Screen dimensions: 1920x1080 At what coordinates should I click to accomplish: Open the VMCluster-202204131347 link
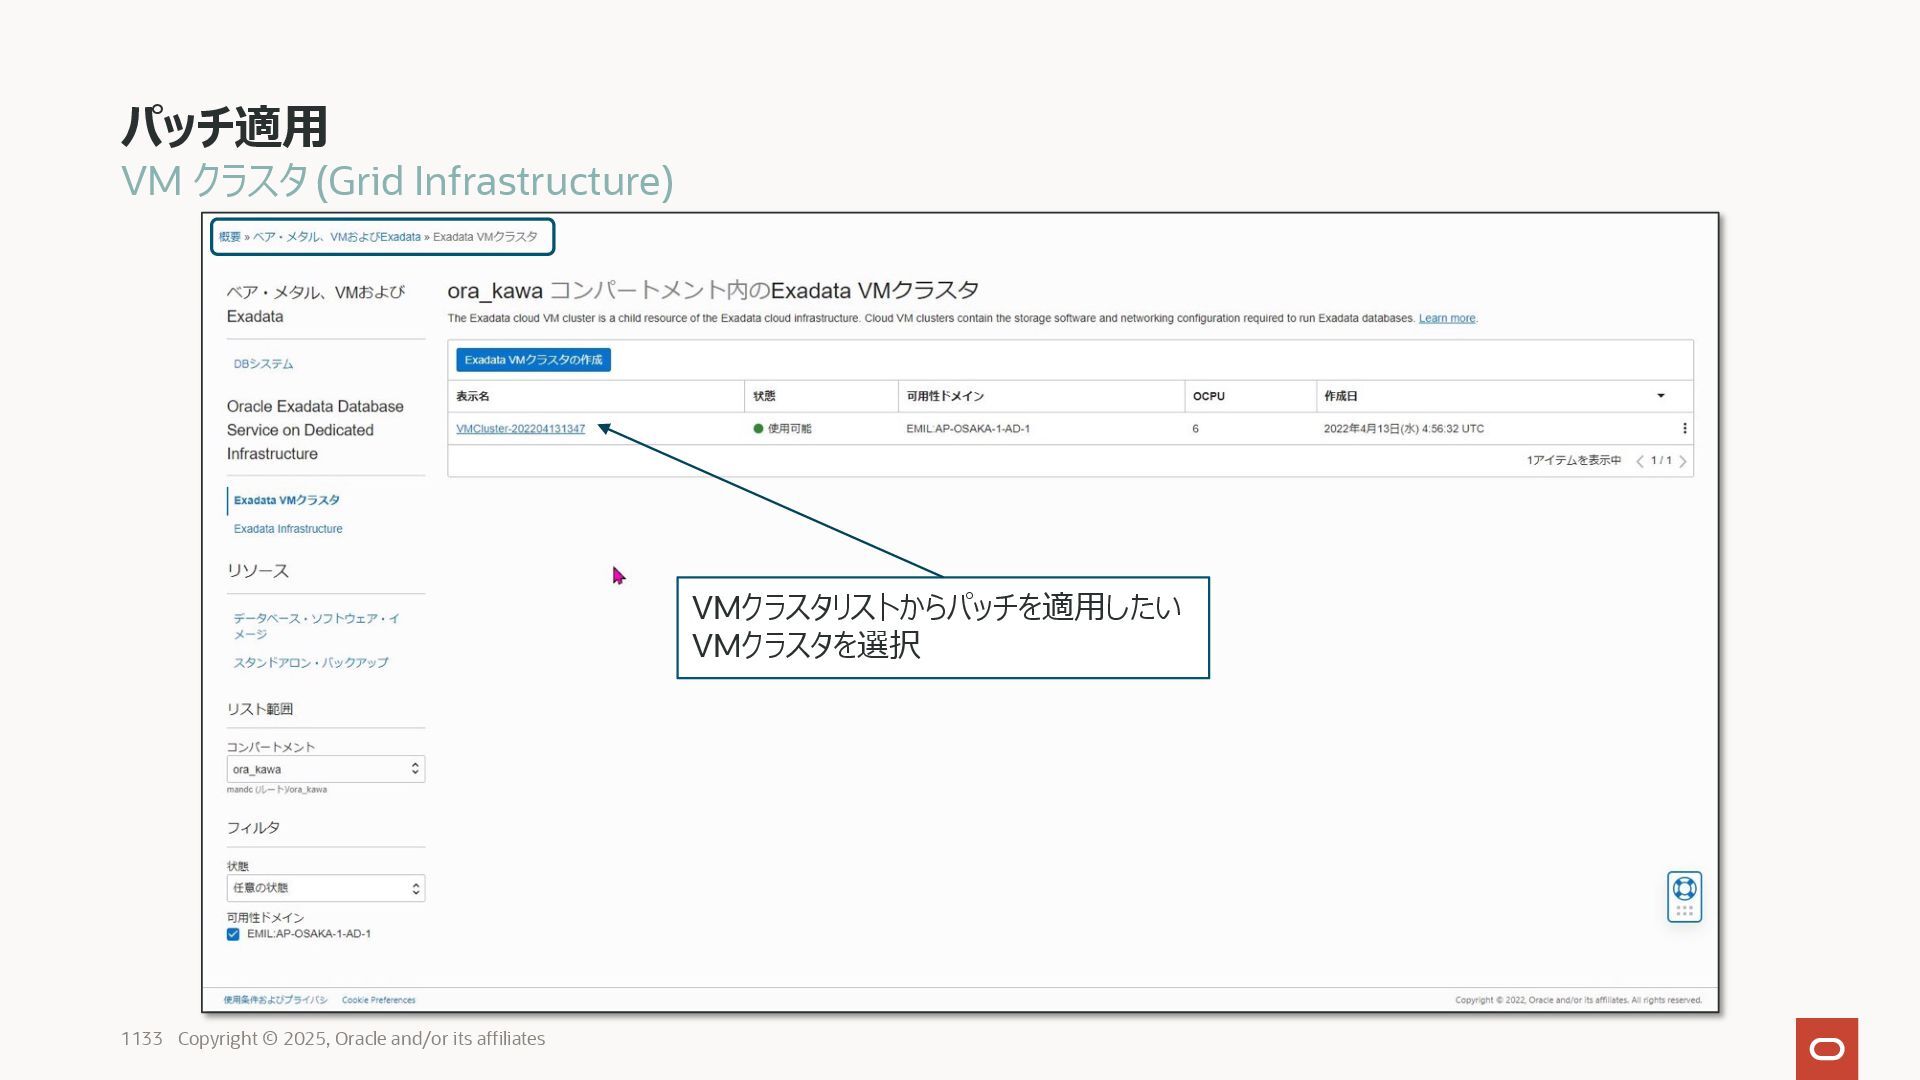coord(520,429)
